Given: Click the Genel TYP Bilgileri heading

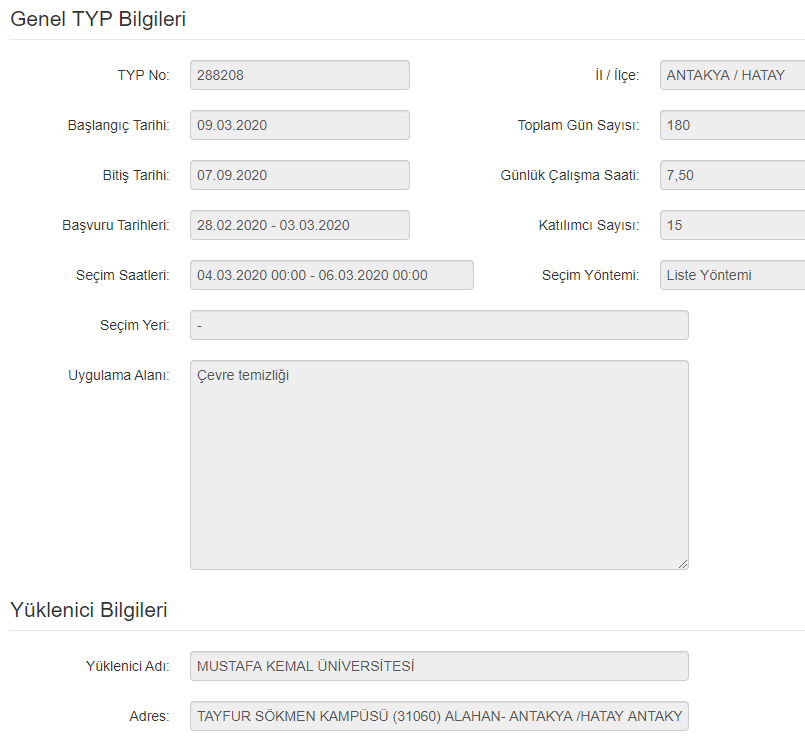Looking at the screenshot, I should point(98,18).
